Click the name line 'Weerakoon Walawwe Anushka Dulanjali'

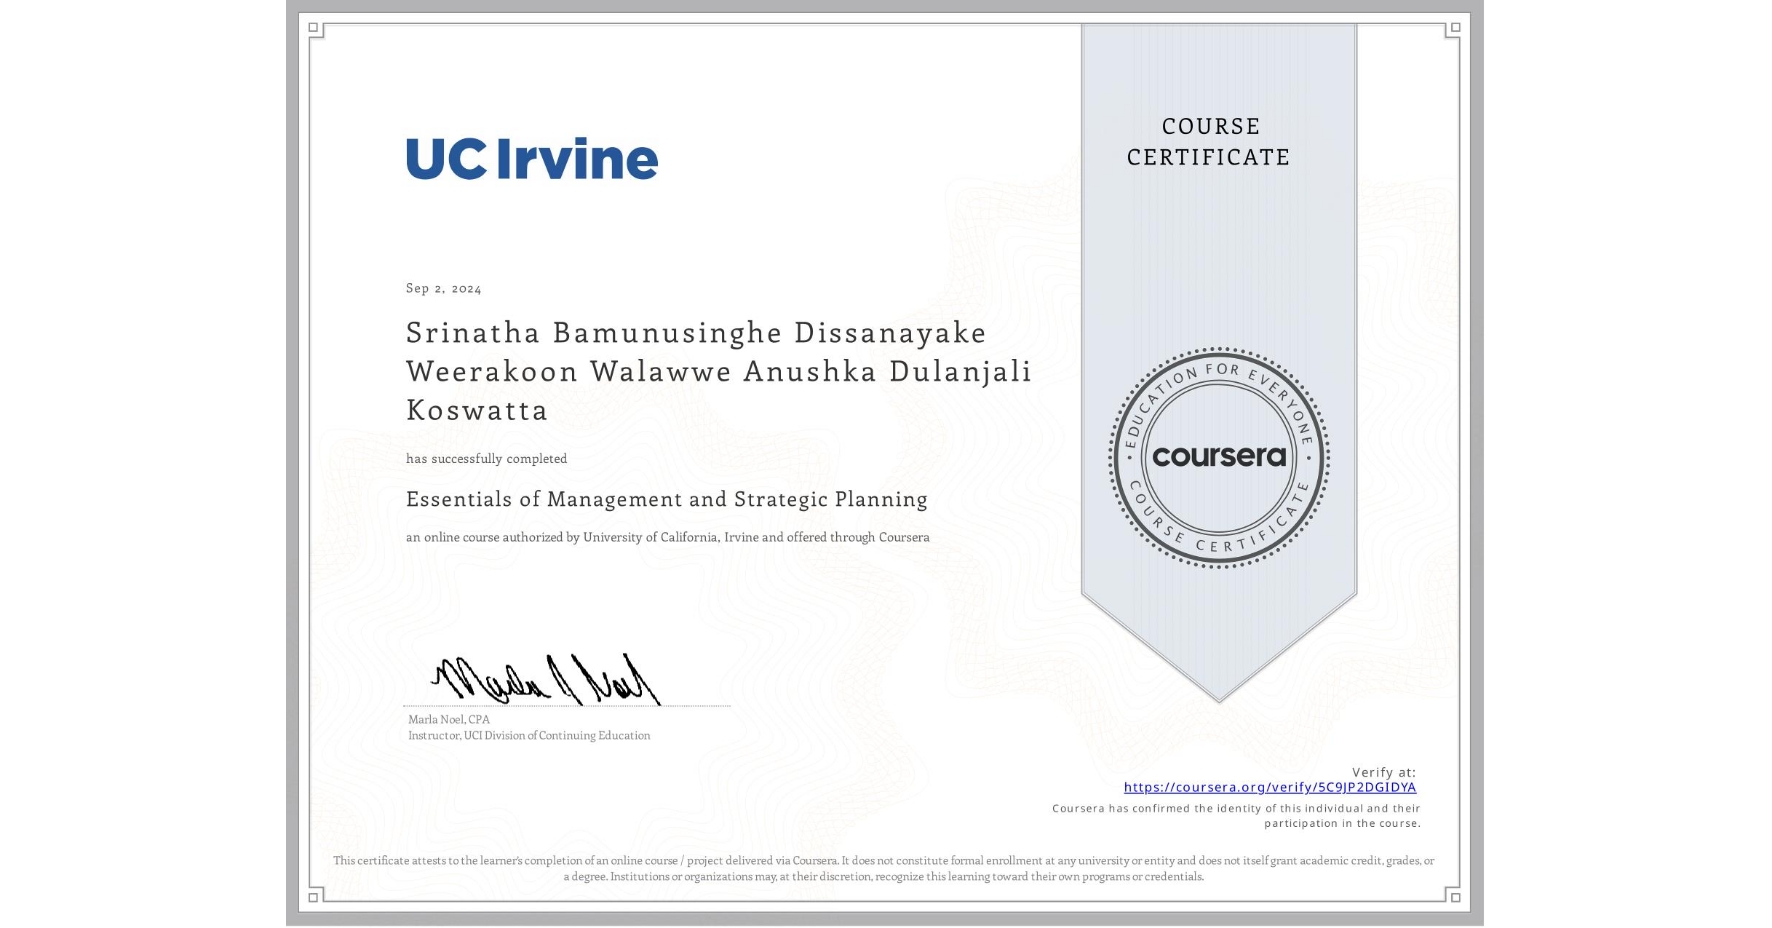point(718,371)
